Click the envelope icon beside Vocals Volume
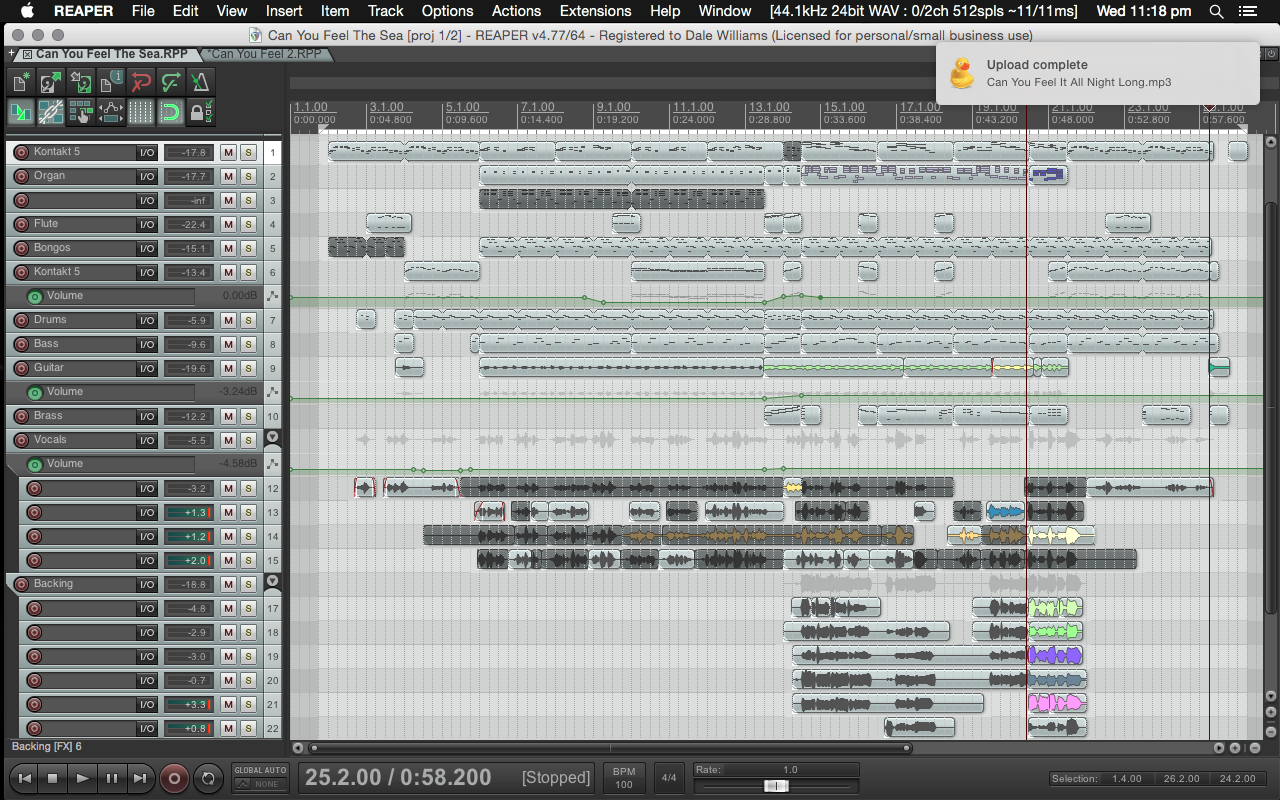Screen dimensions: 1280x800 (272, 464)
